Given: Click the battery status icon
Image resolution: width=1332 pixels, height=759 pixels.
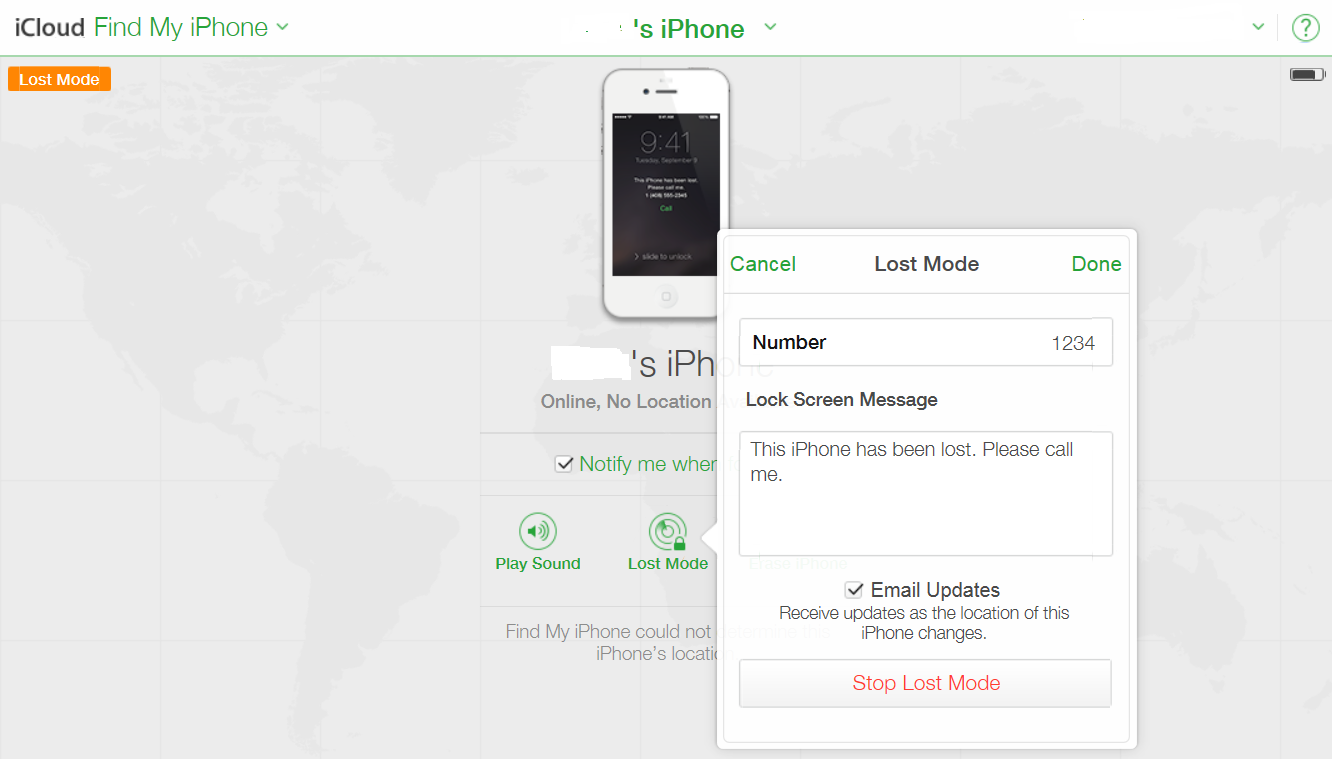Looking at the screenshot, I should coord(1307,75).
